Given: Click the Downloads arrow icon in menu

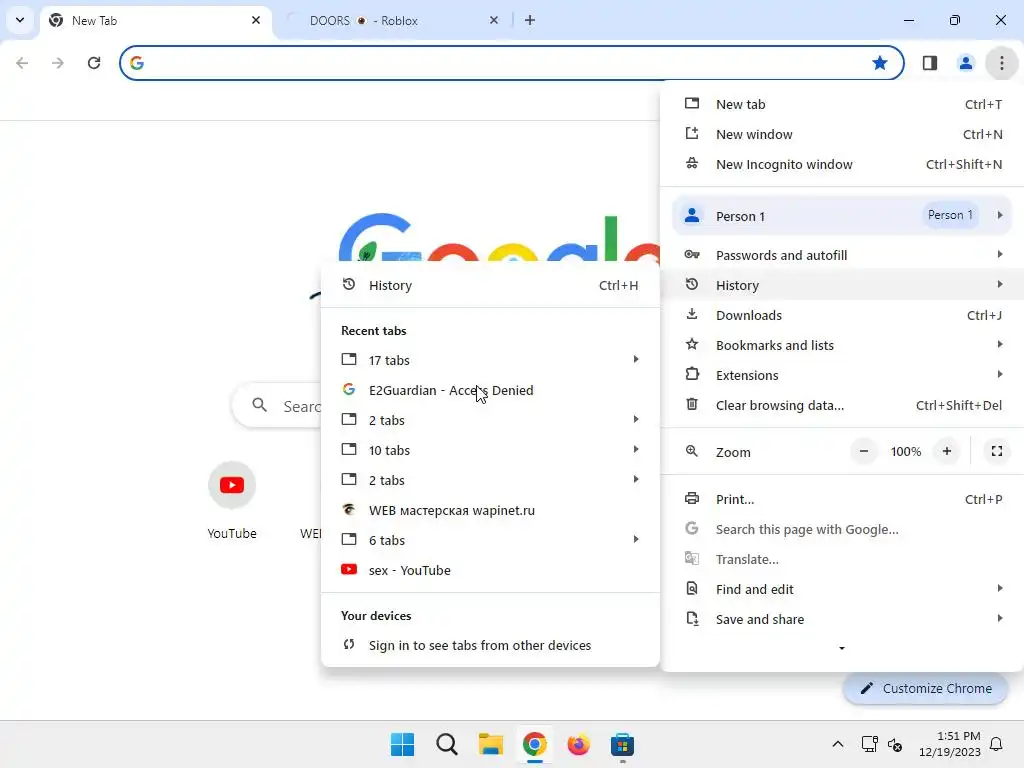Looking at the screenshot, I should [692, 315].
